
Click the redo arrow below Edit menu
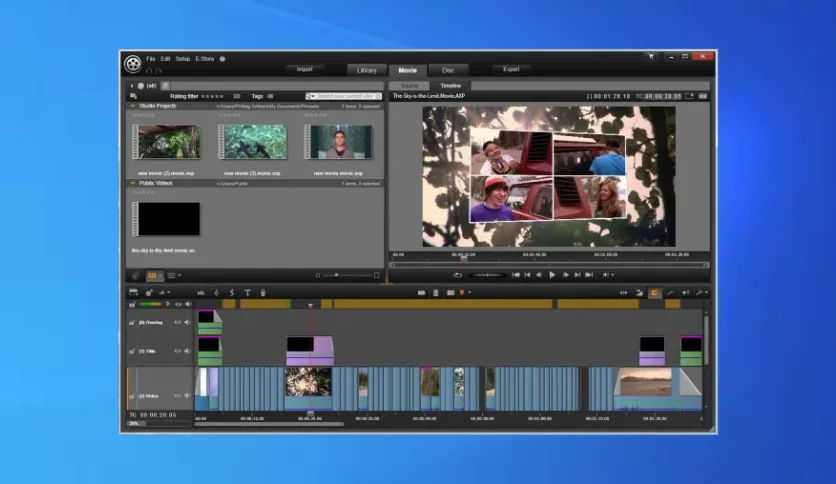pyautogui.click(x=159, y=71)
